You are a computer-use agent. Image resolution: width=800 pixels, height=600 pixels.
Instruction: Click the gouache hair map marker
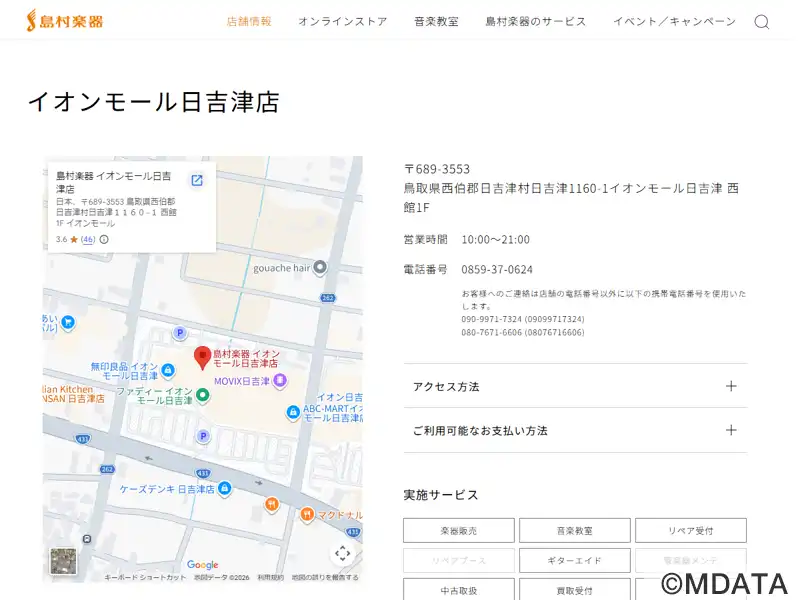320,267
